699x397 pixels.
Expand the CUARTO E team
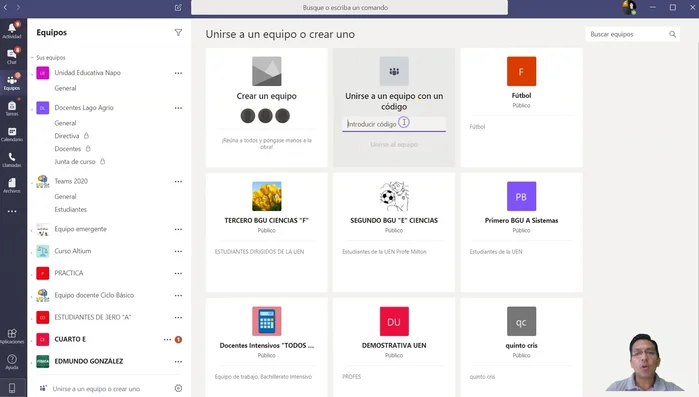(32, 340)
